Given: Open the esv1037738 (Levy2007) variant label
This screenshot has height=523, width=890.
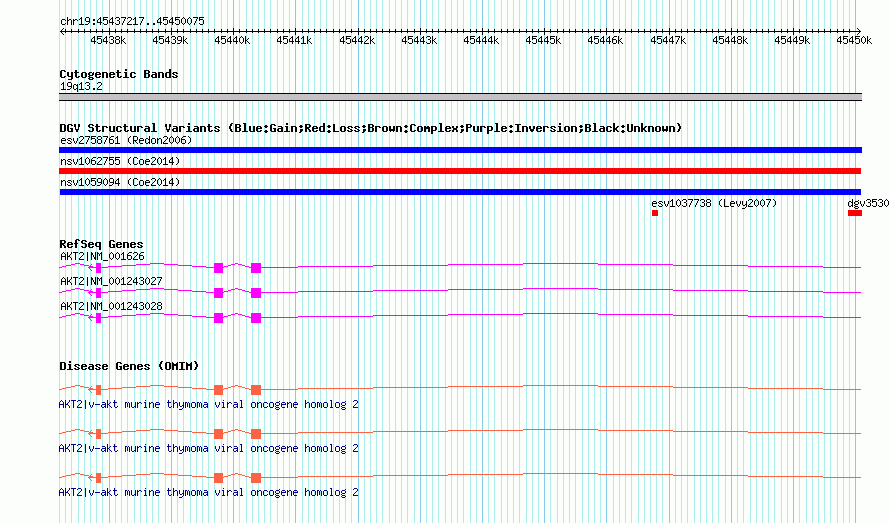Looking at the screenshot, I should (x=714, y=203).
